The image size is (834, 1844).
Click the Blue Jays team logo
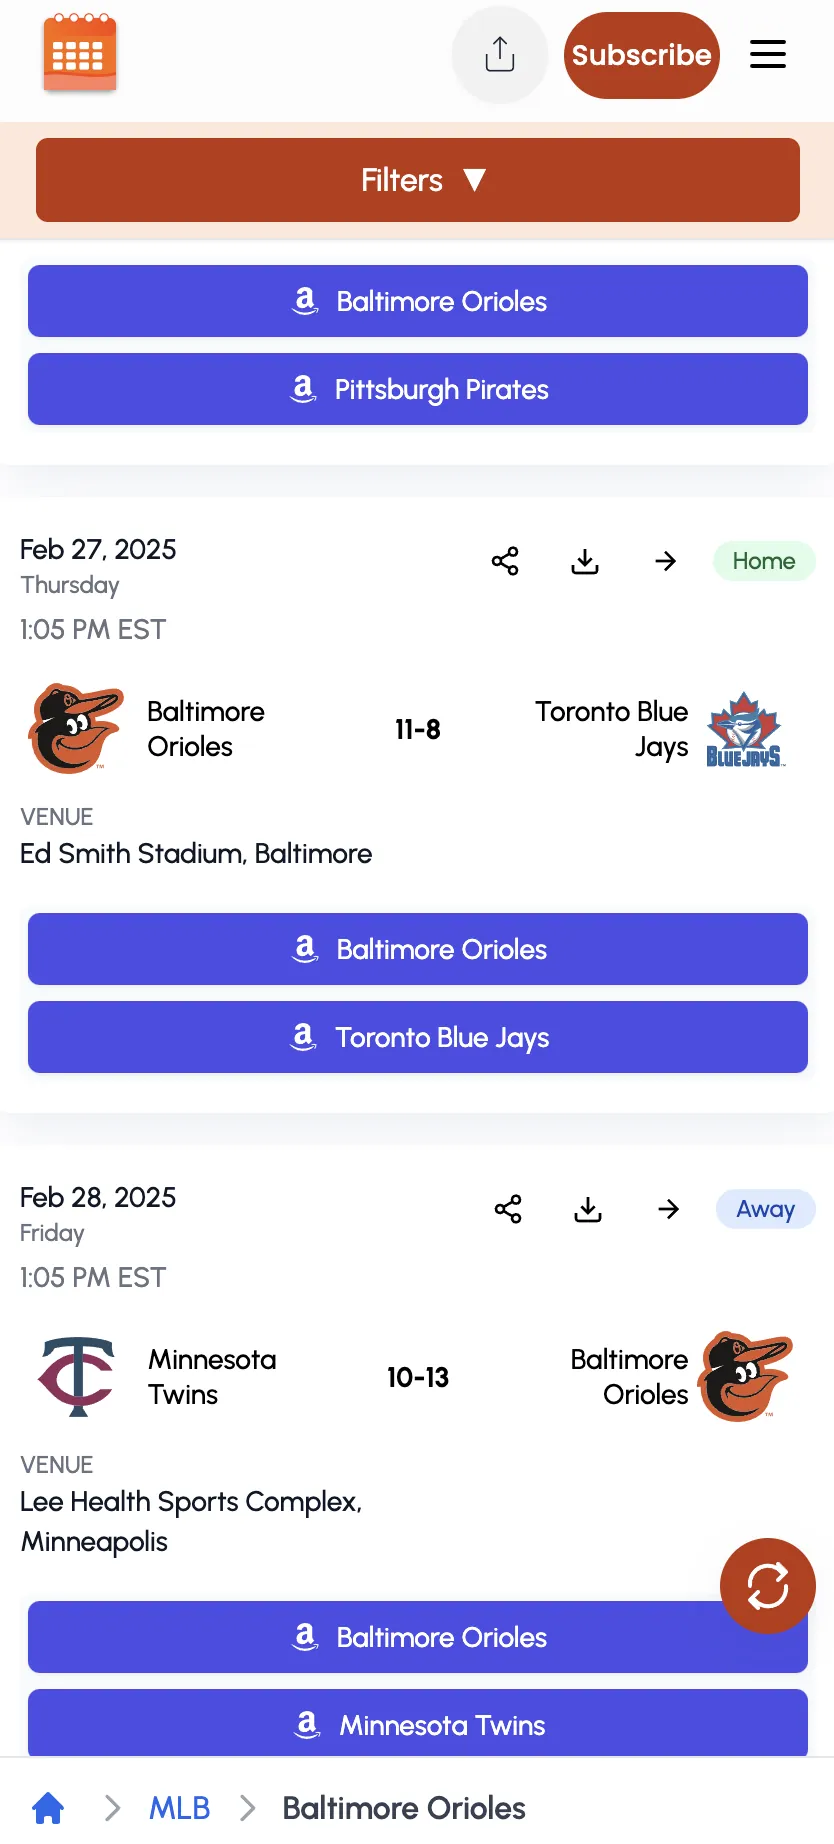pos(745,729)
